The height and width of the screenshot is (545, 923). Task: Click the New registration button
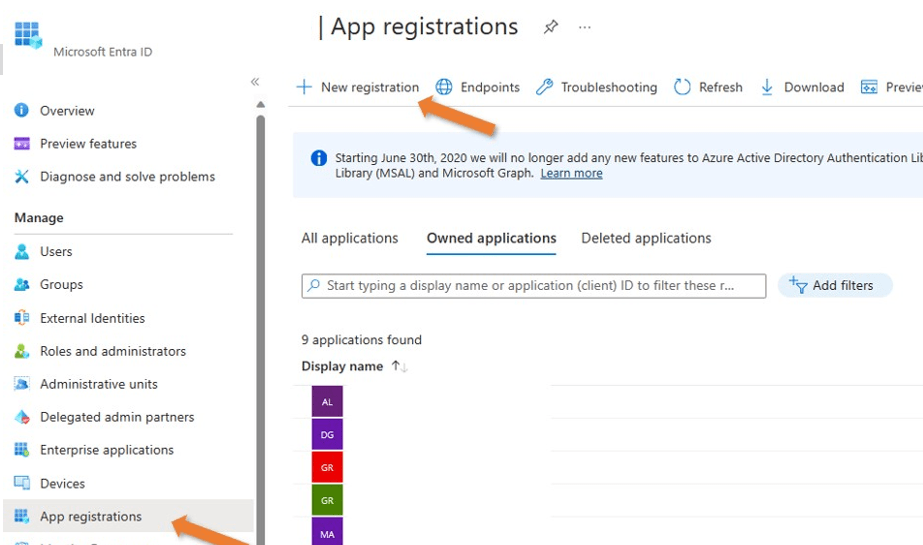[x=358, y=87]
